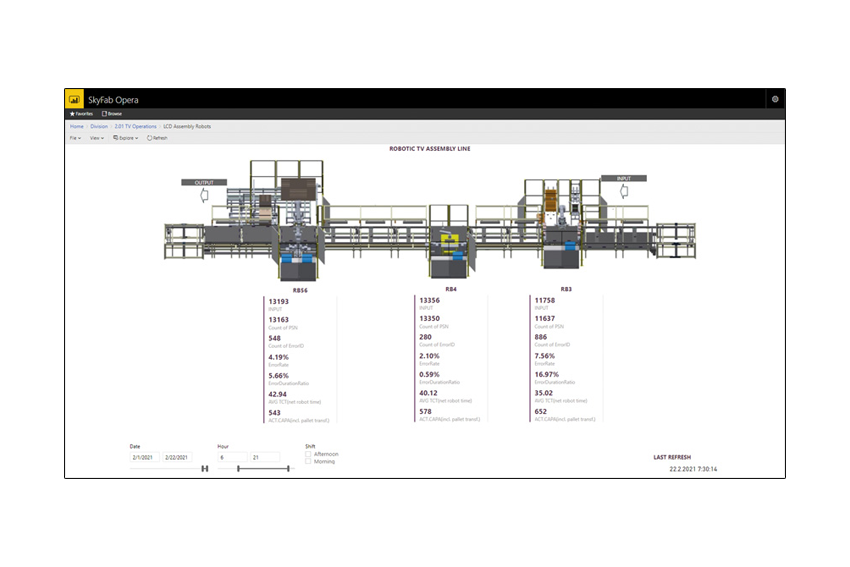Grab the Date range slider handle

pyautogui.click(x=205, y=469)
